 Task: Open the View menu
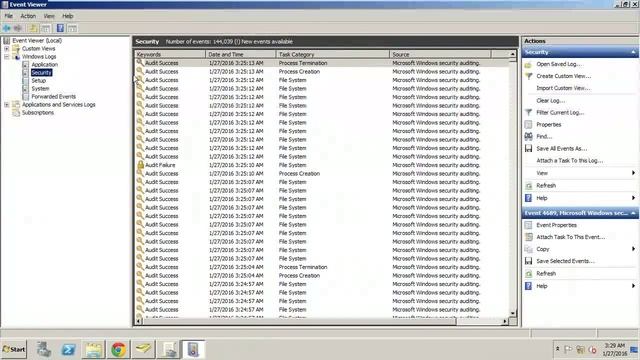pos(49,16)
